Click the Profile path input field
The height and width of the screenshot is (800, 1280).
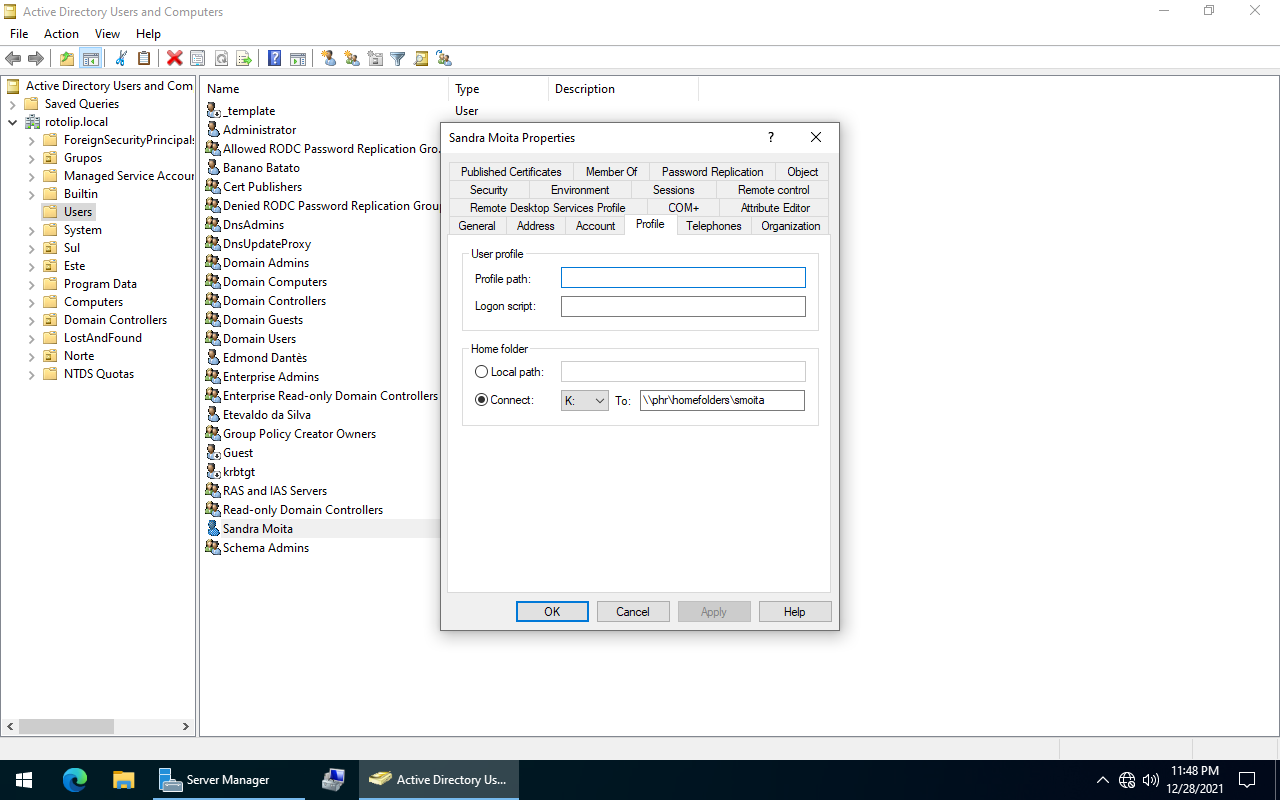(x=683, y=278)
